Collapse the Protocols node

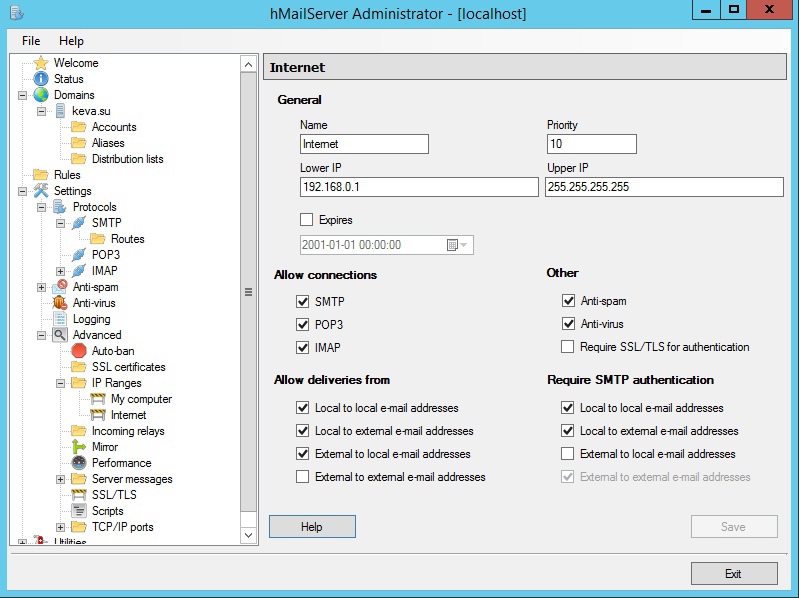tap(41, 207)
